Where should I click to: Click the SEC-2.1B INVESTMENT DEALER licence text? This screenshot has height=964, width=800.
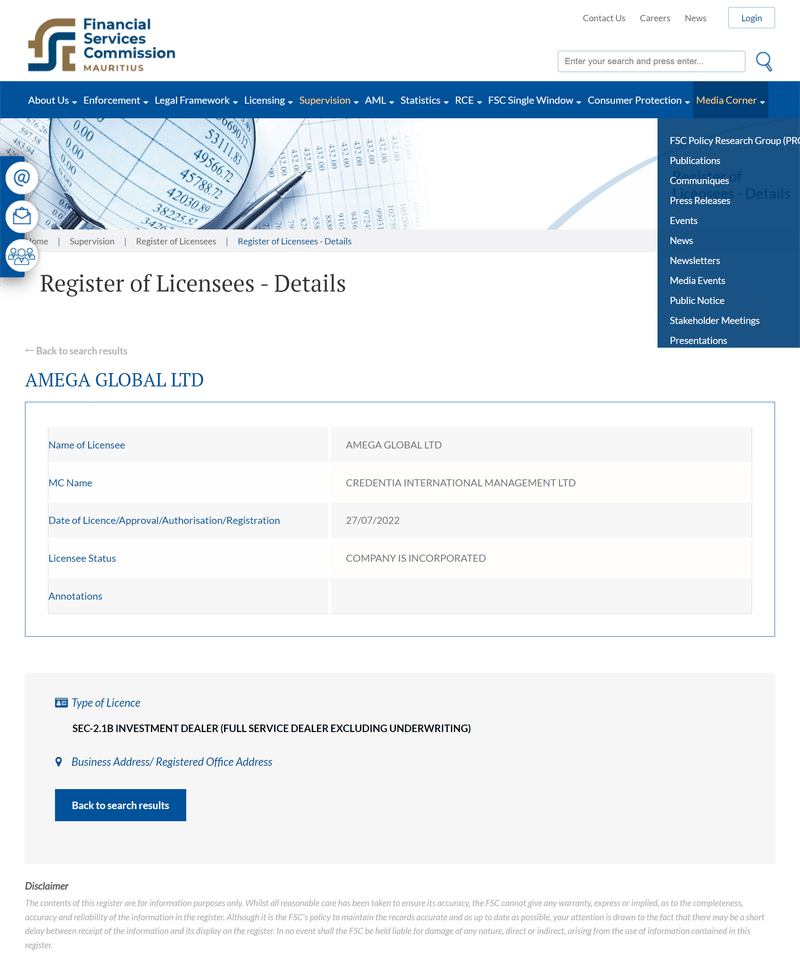272,729
